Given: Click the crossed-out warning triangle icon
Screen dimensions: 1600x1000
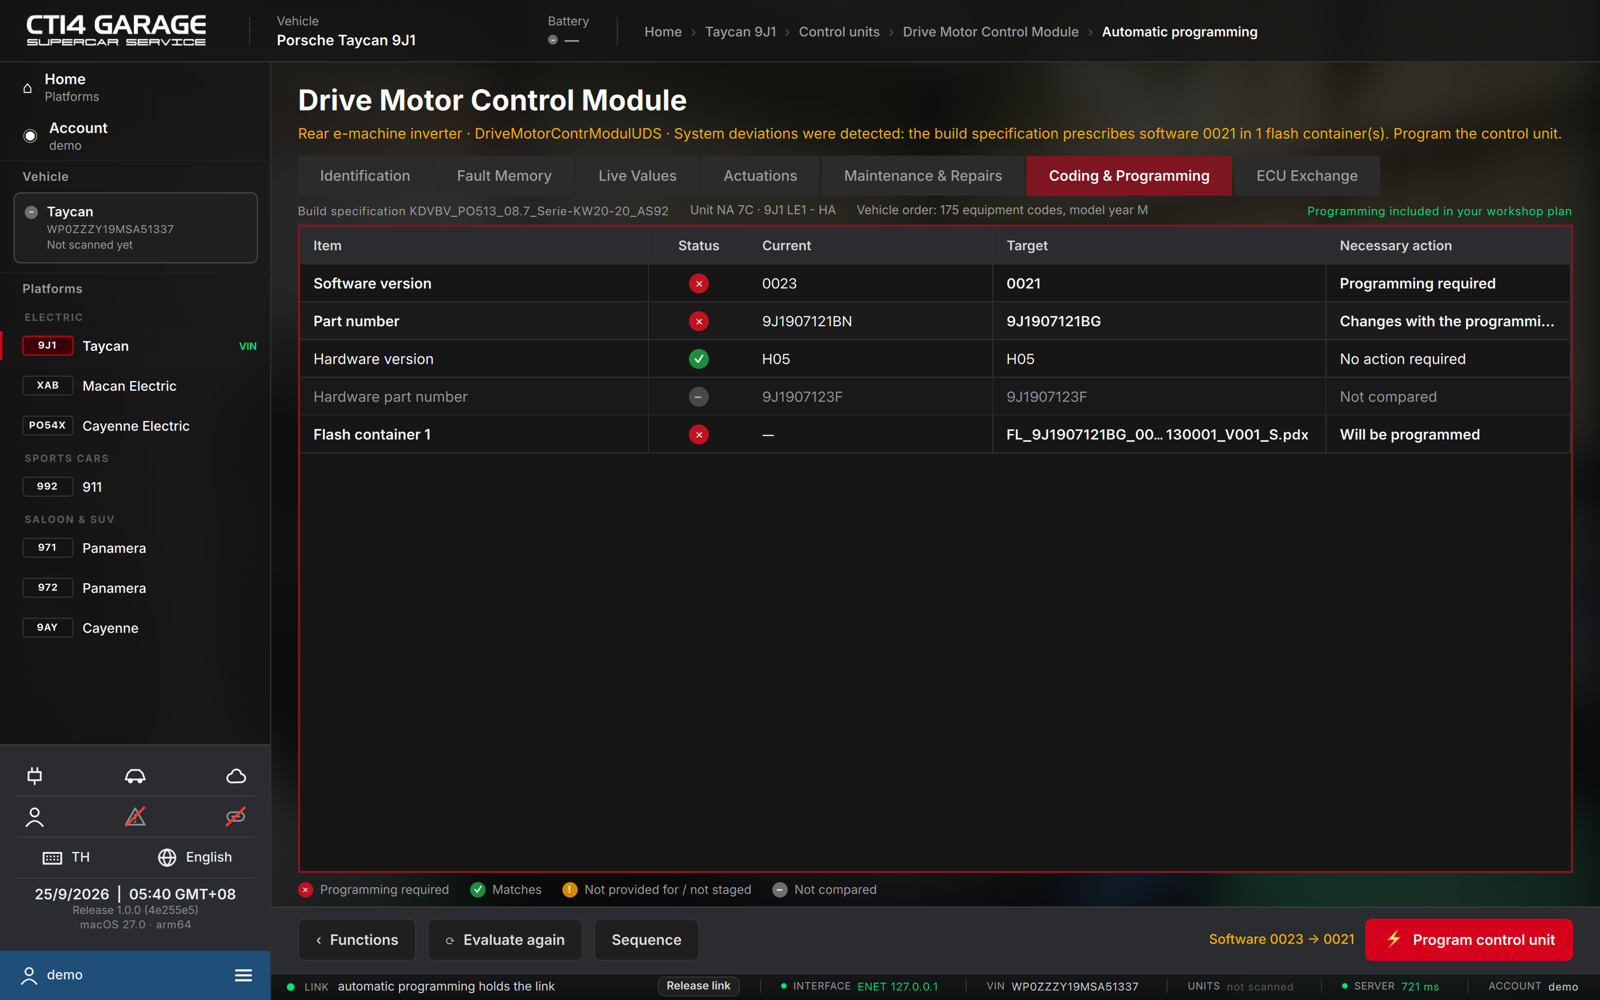Looking at the screenshot, I should [135, 817].
